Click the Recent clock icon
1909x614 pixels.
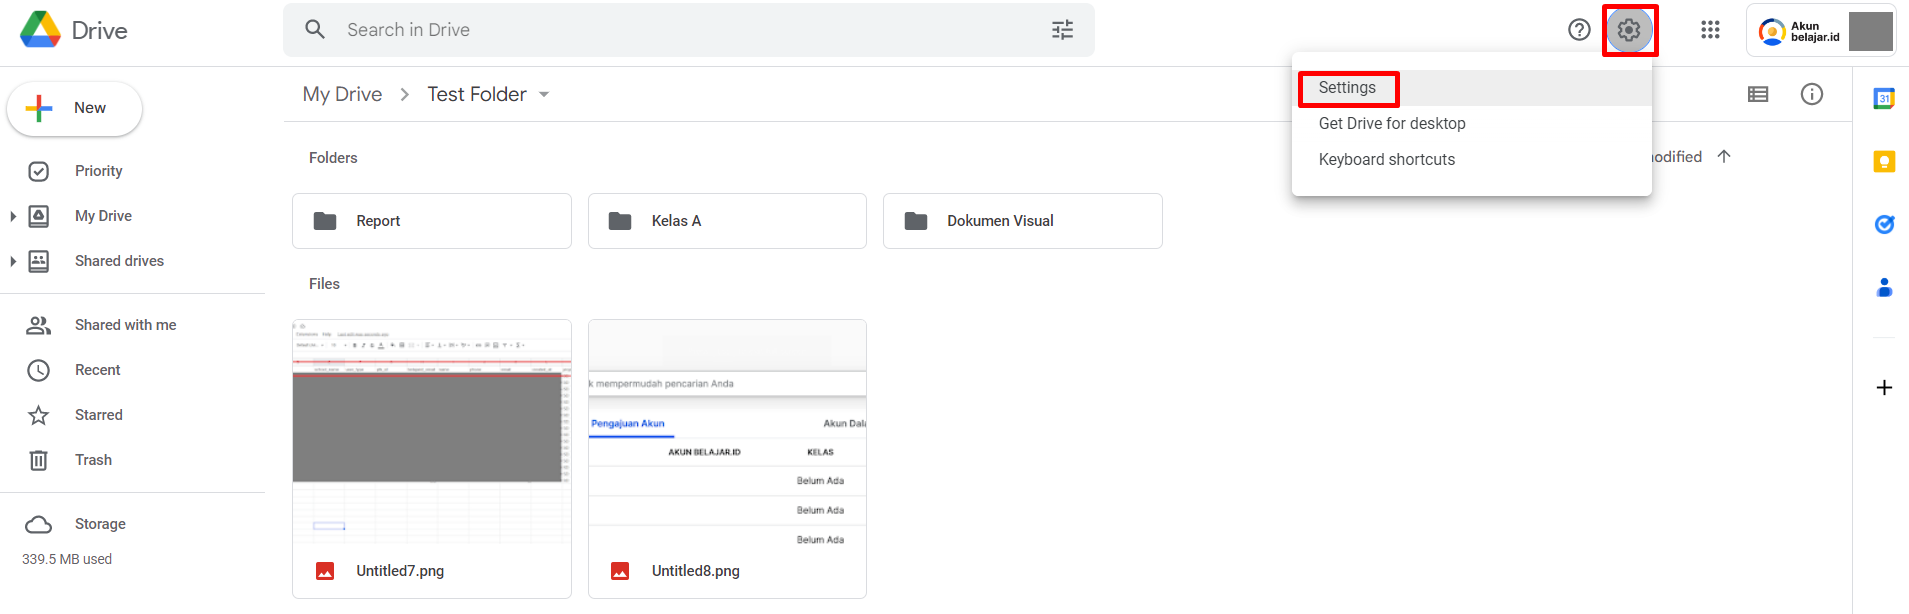point(38,370)
